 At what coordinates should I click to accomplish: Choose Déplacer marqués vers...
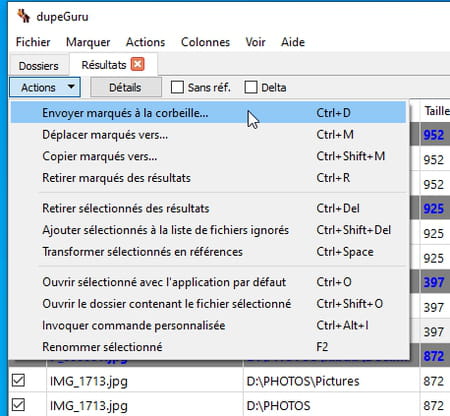[208, 135]
